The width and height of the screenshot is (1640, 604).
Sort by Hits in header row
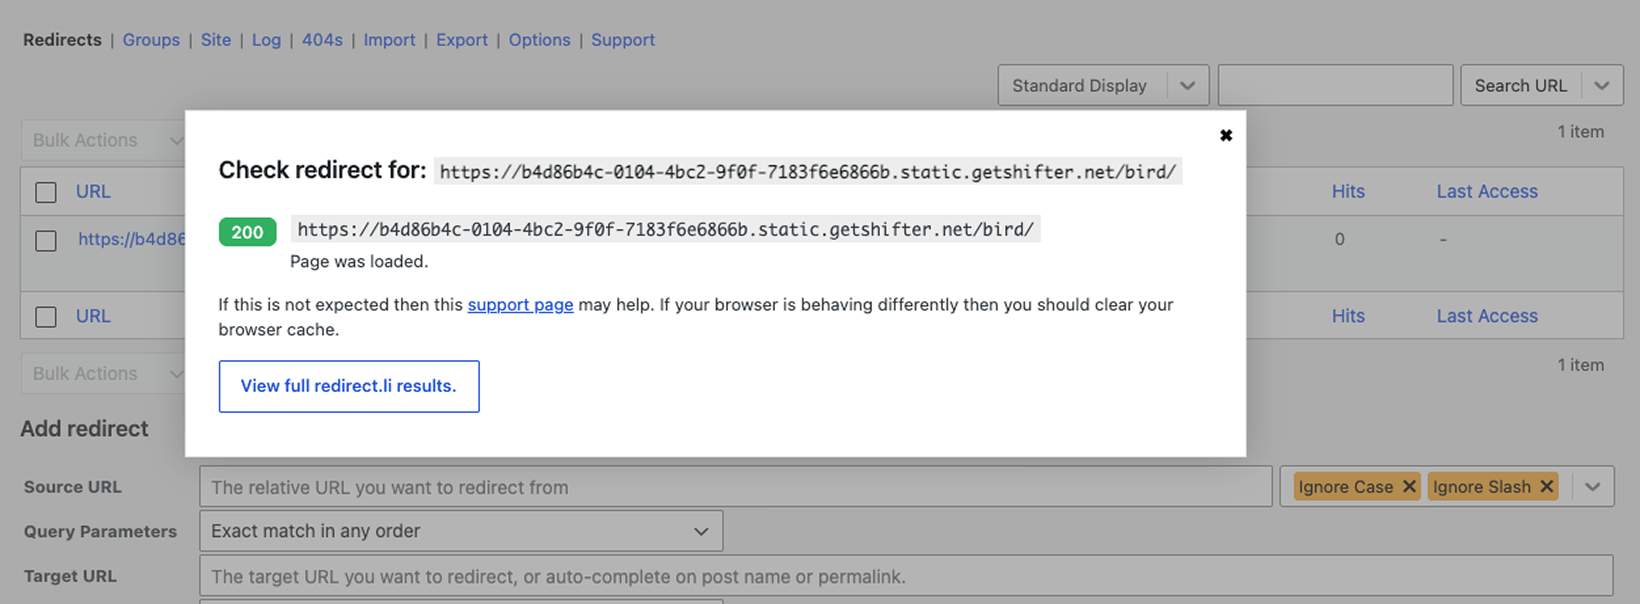[x=1348, y=191]
